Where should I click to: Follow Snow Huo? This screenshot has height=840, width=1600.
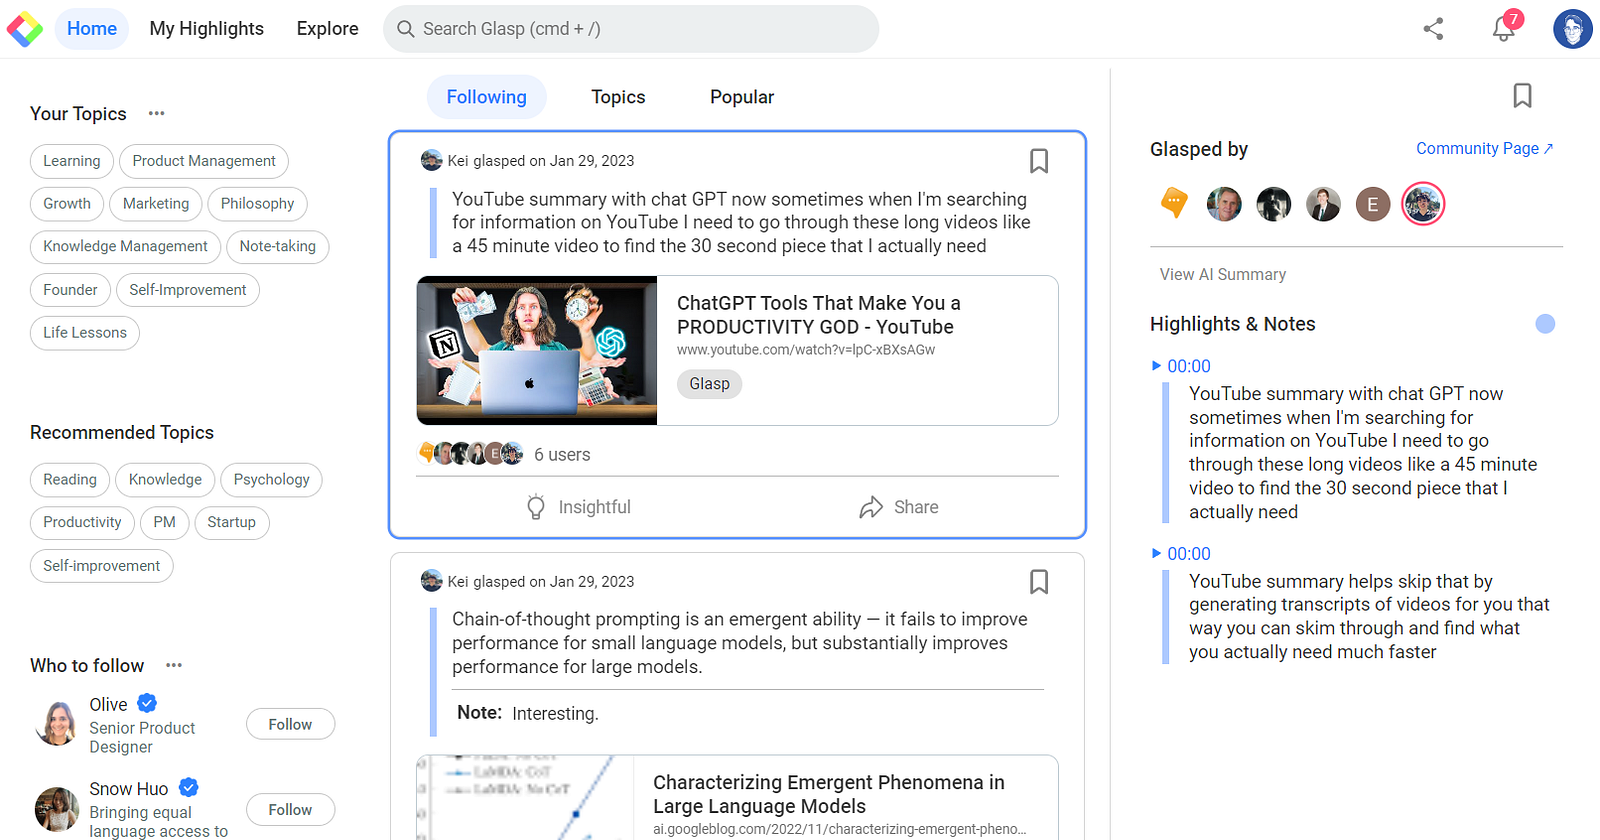coord(290,809)
